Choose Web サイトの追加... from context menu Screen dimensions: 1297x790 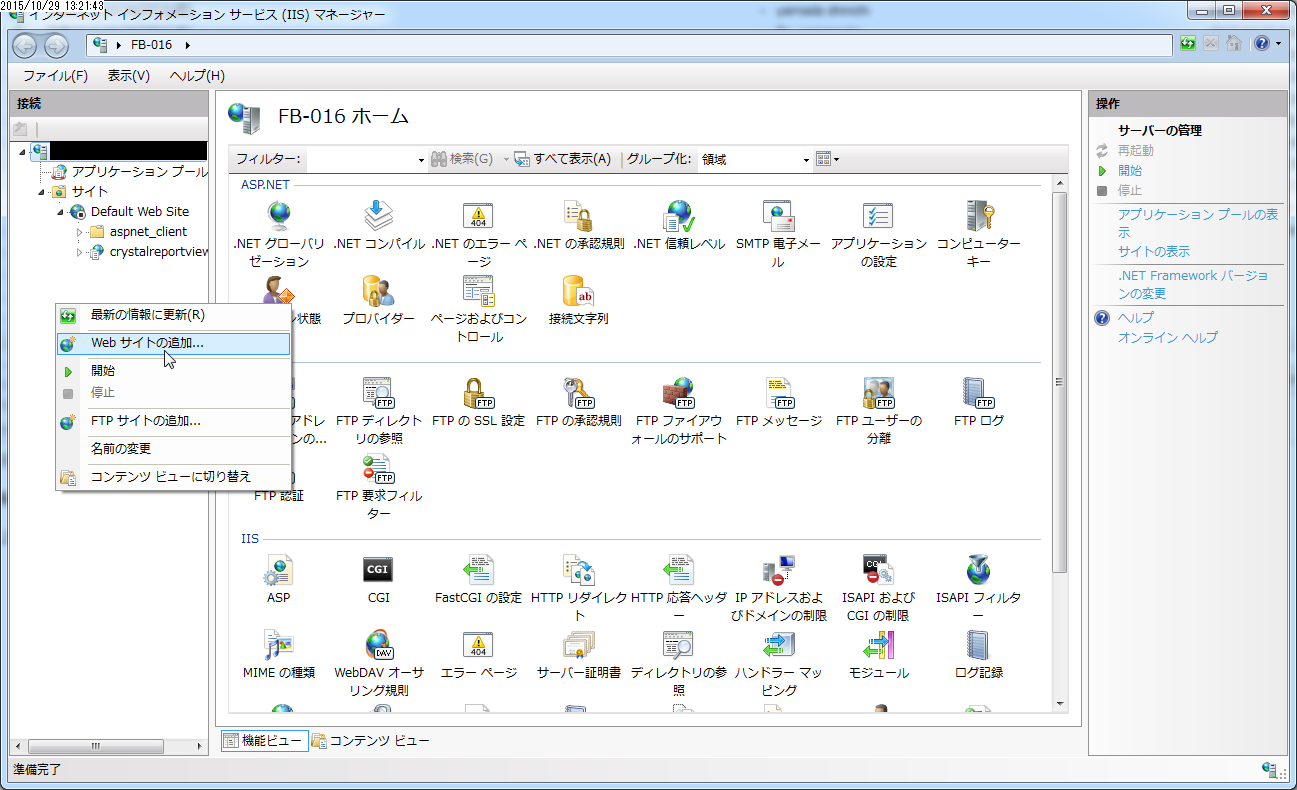click(173, 343)
